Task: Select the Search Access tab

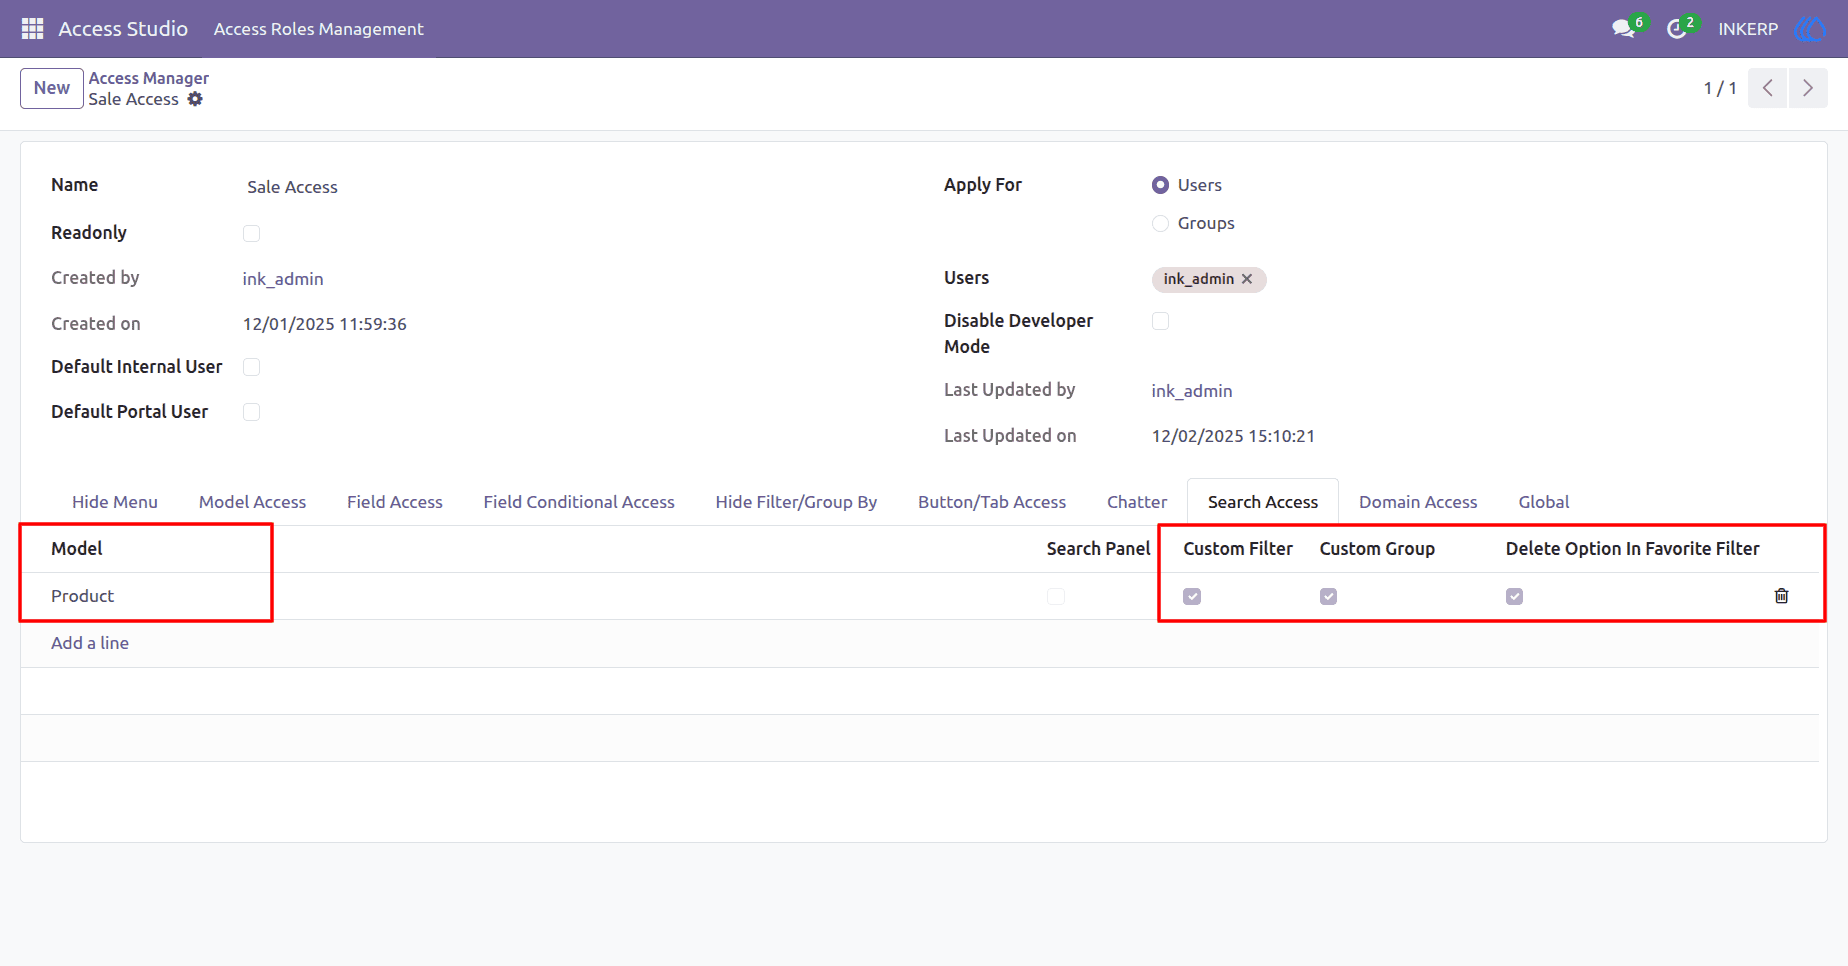Action: point(1263,502)
